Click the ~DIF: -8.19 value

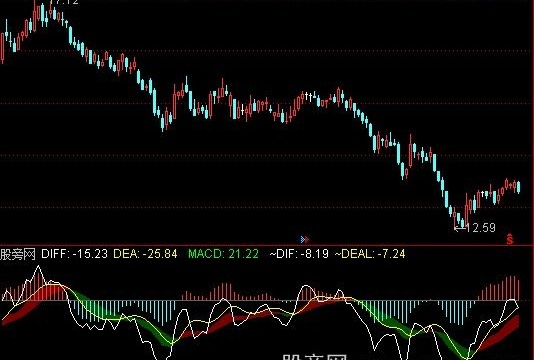(299, 254)
